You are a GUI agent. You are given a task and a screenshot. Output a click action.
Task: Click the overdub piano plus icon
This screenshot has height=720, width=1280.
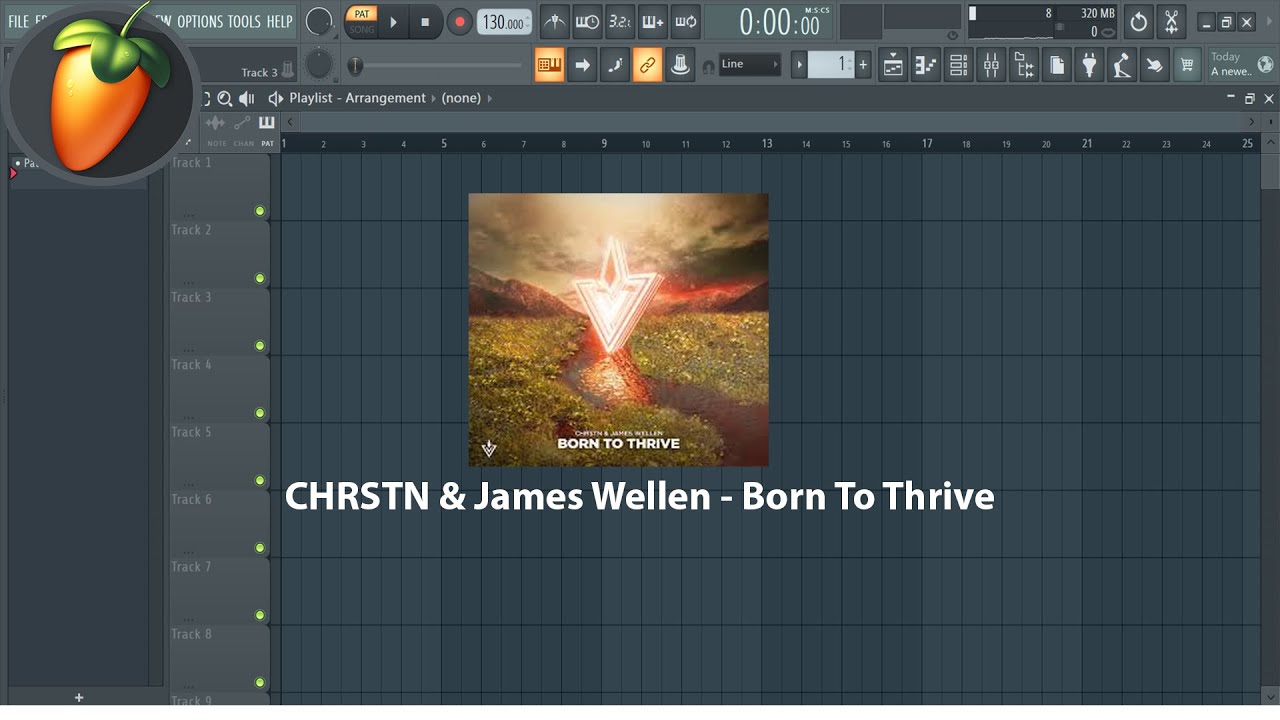coord(653,21)
